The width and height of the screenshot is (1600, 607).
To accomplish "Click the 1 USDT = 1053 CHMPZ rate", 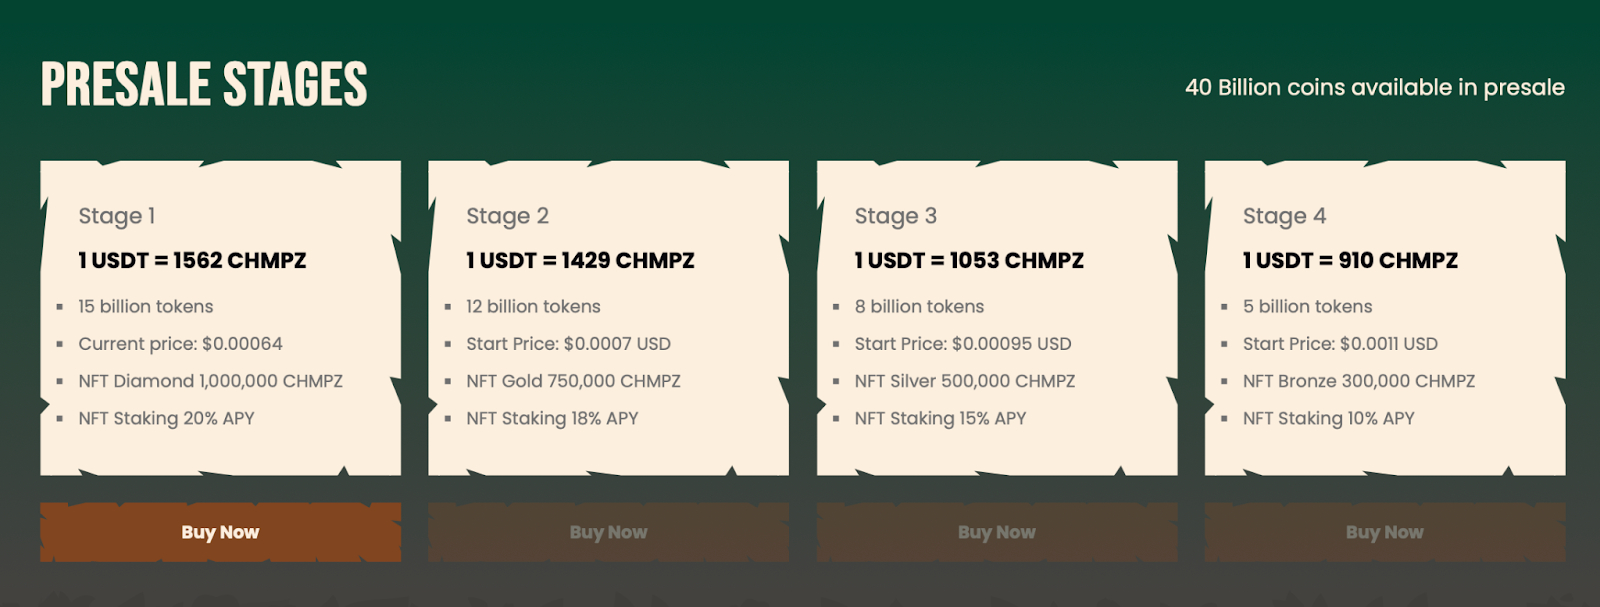I will point(969,261).
